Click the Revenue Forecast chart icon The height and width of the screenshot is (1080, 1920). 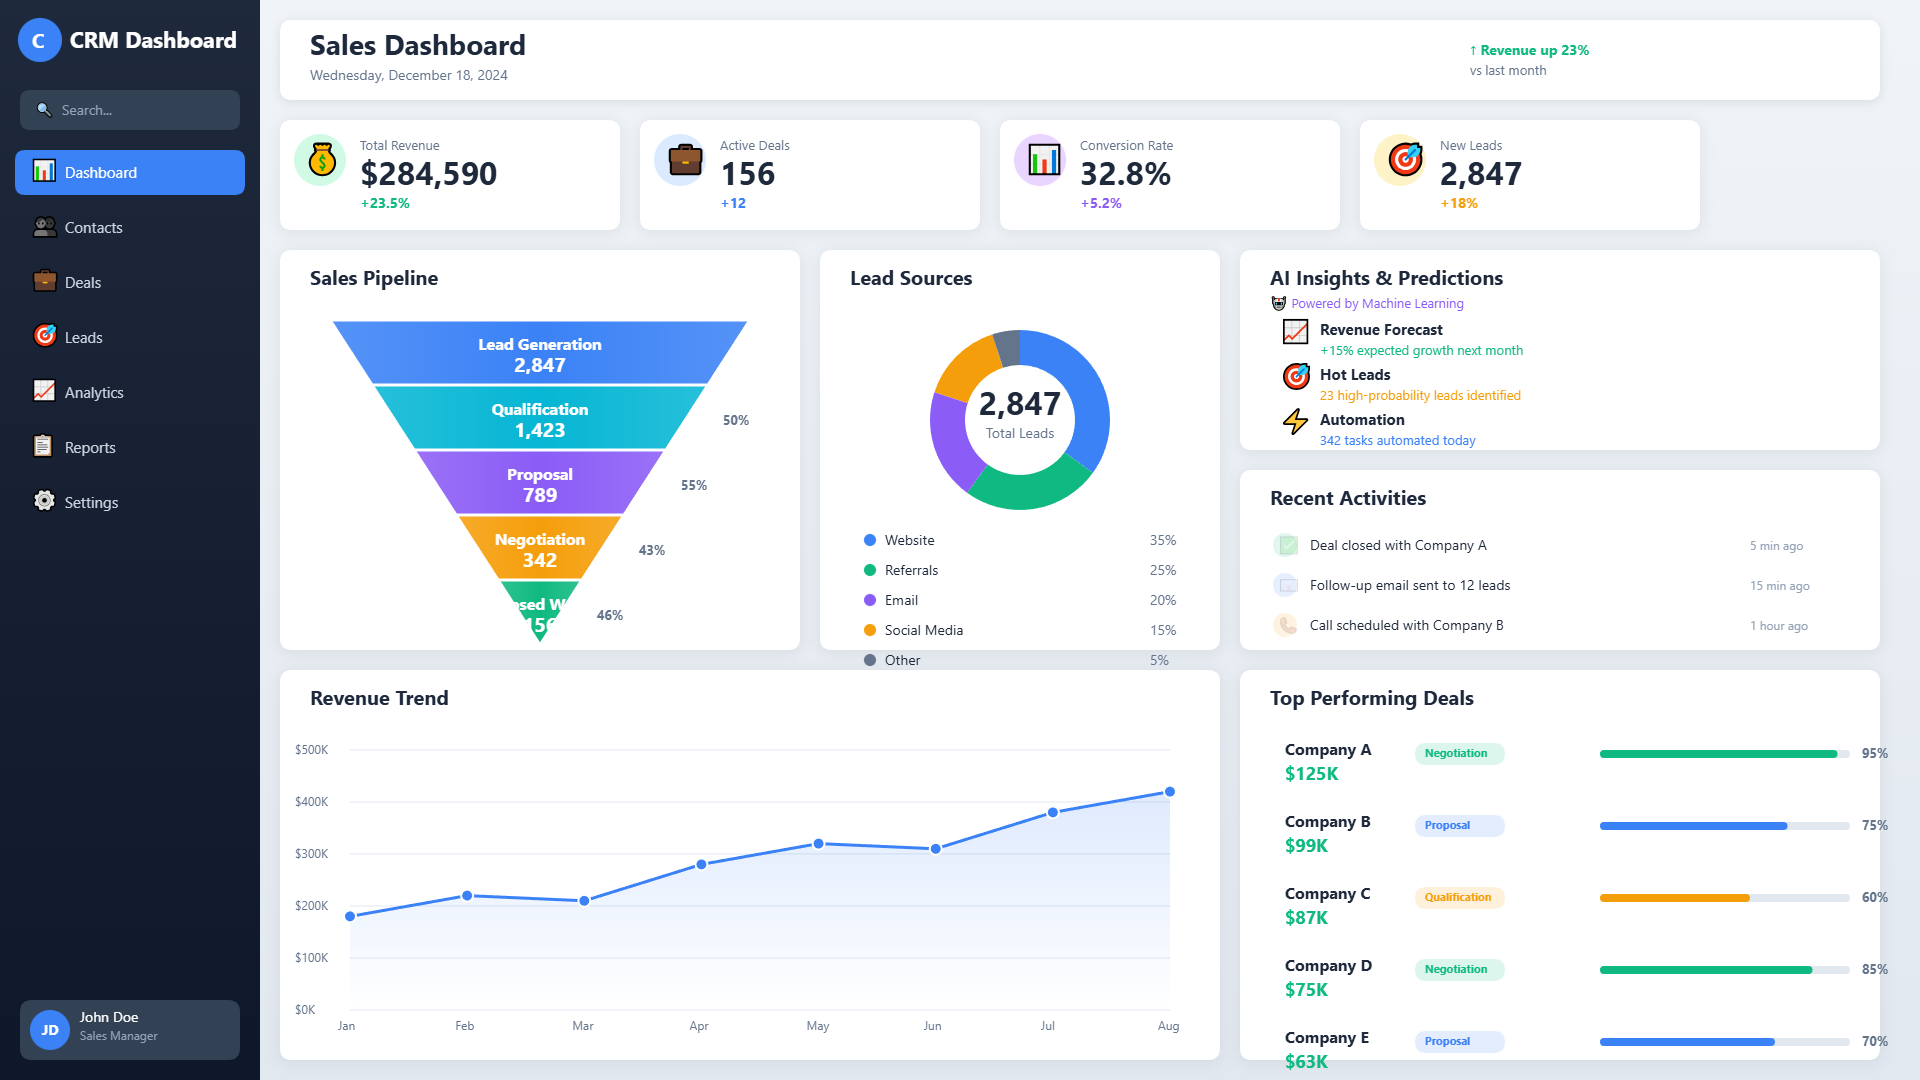[1295, 331]
